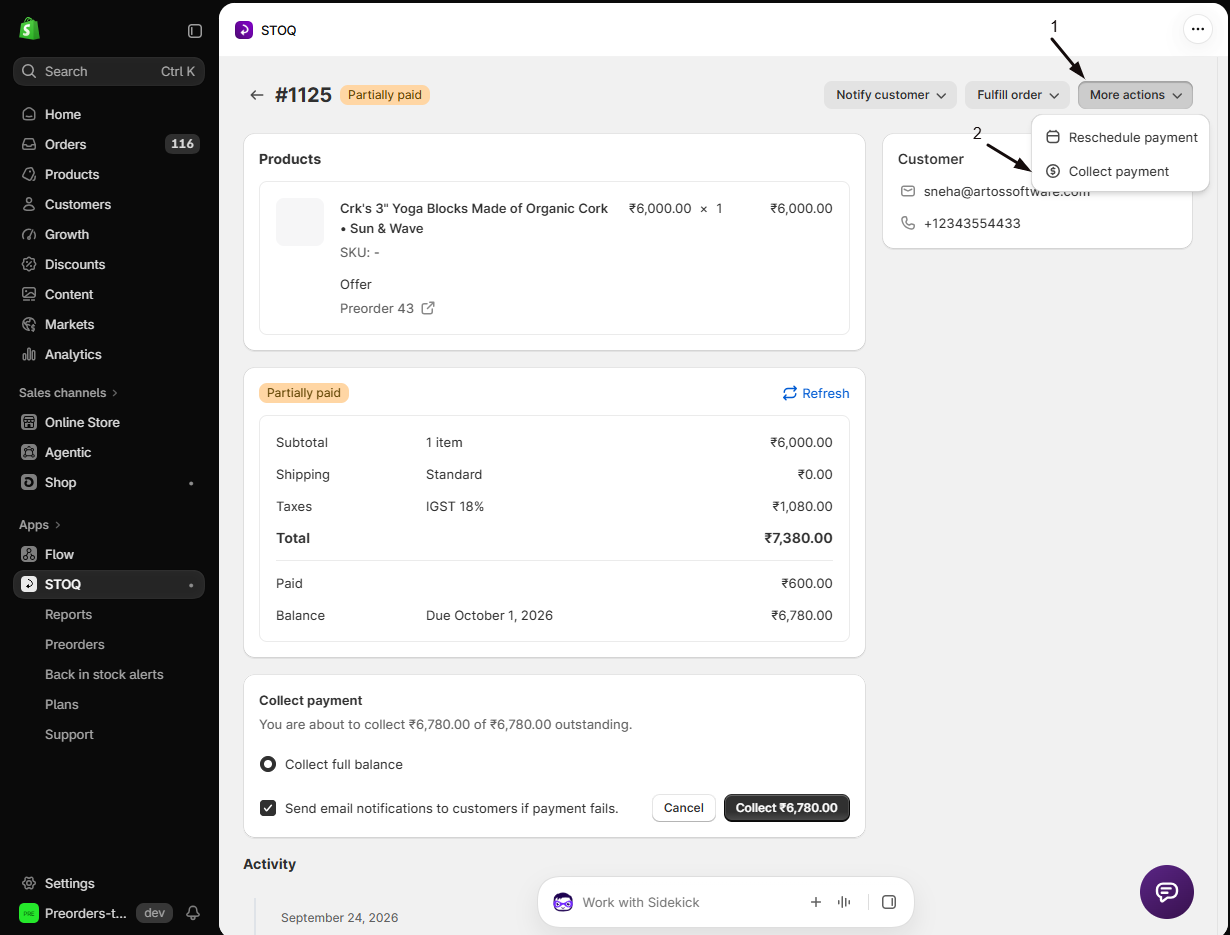The width and height of the screenshot is (1230, 935).
Task: Click the Settings gear icon
Action: point(29,883)
